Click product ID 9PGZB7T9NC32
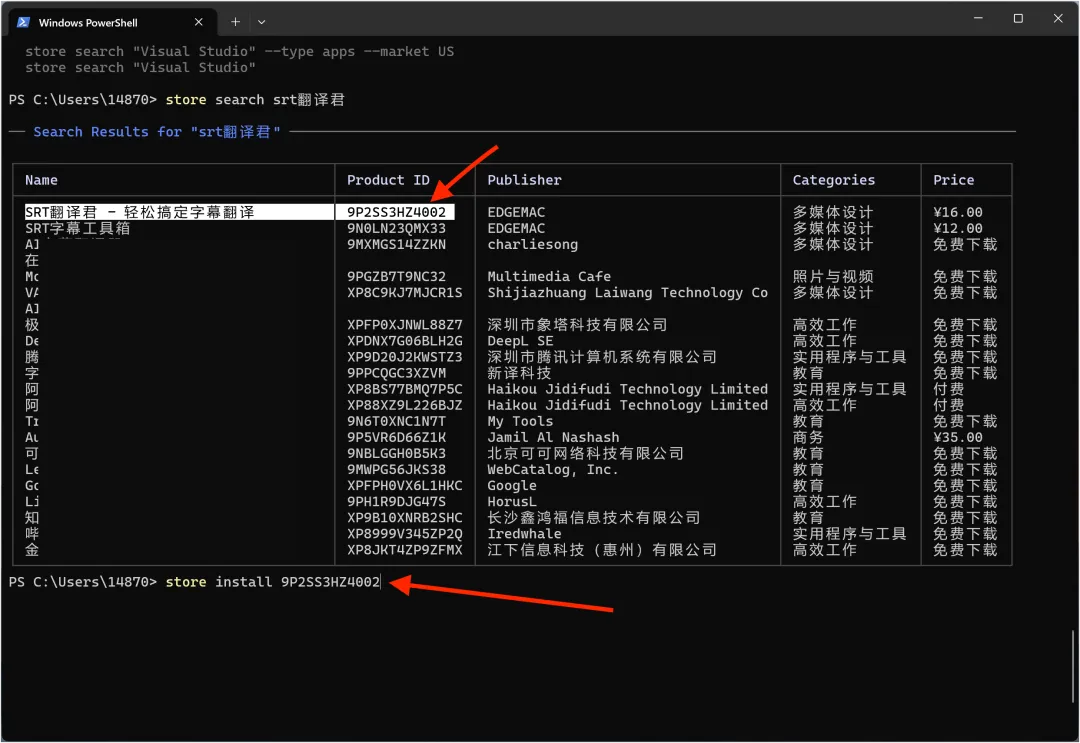1080x743 pixels. pos(396,276)
